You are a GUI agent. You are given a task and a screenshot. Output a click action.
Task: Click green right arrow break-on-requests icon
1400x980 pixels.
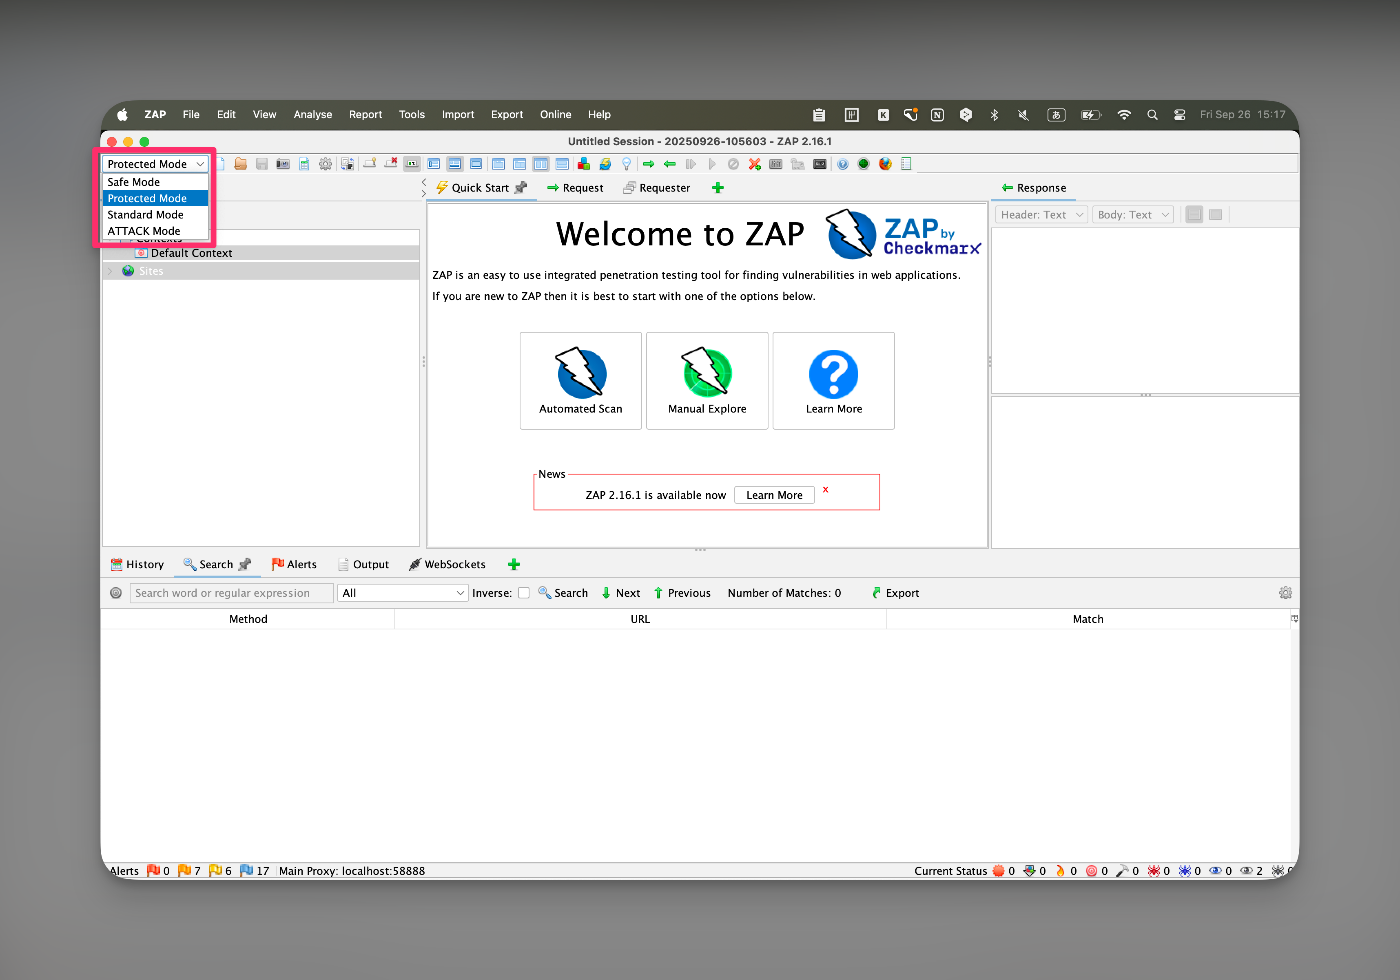click(649, 164)
